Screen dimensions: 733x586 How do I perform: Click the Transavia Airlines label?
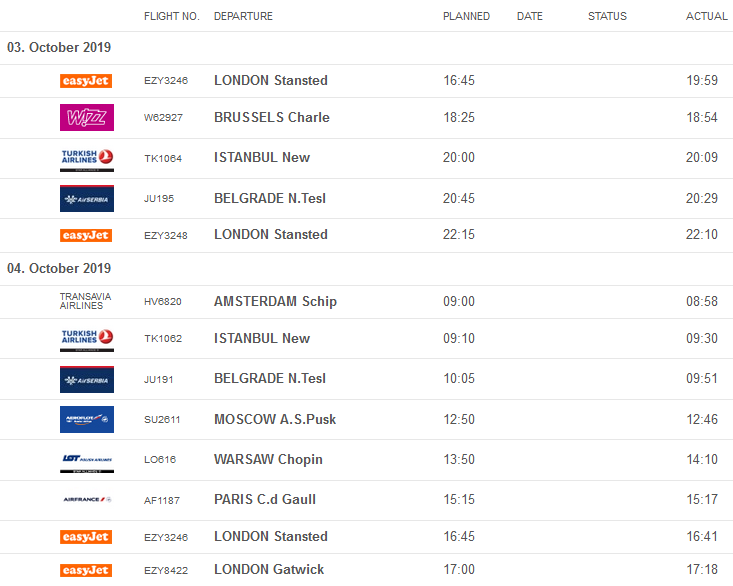[x=86, y=301]
